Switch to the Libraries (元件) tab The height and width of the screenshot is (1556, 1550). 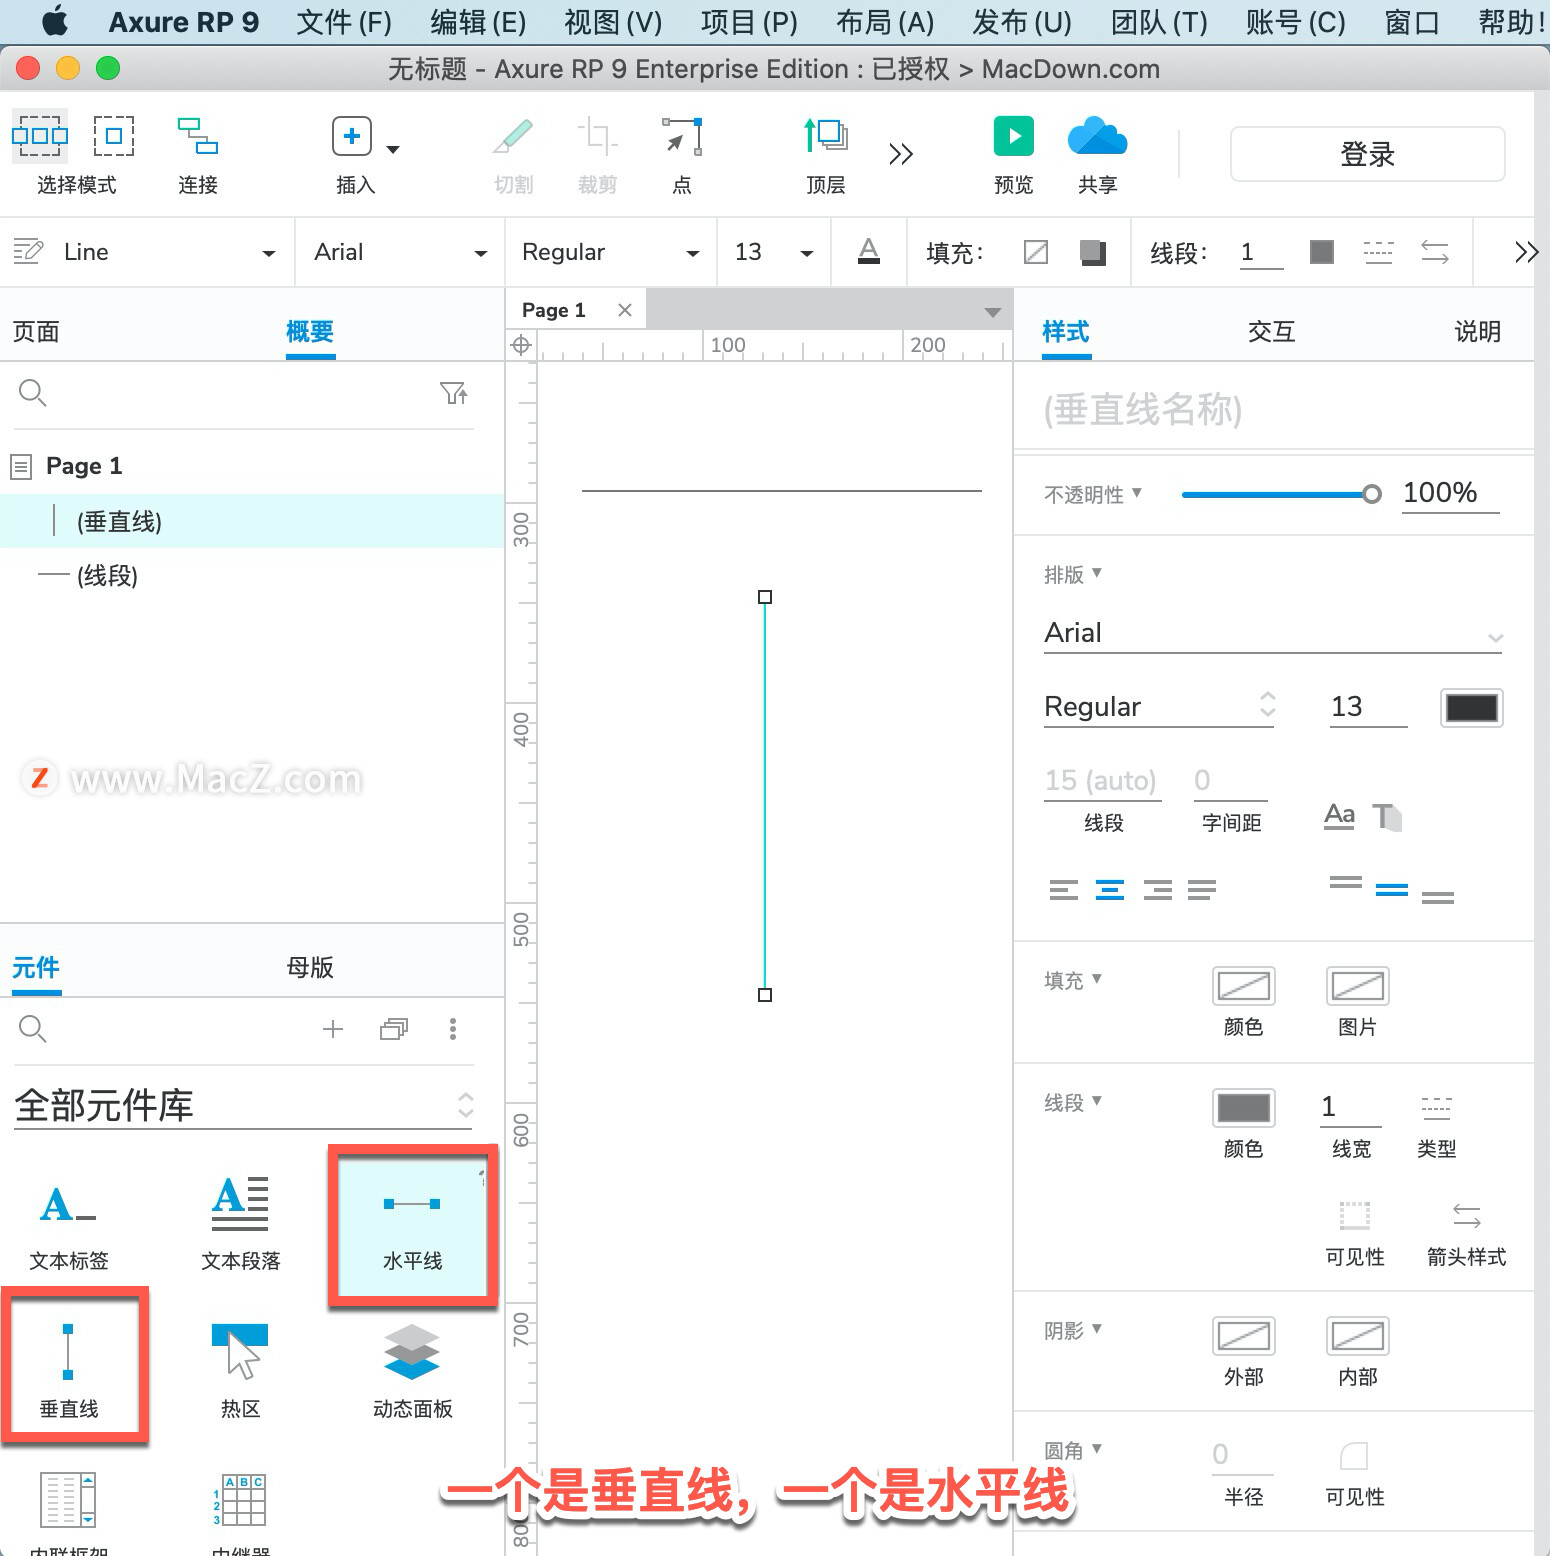pyautogui.click(x=36, y=968)
